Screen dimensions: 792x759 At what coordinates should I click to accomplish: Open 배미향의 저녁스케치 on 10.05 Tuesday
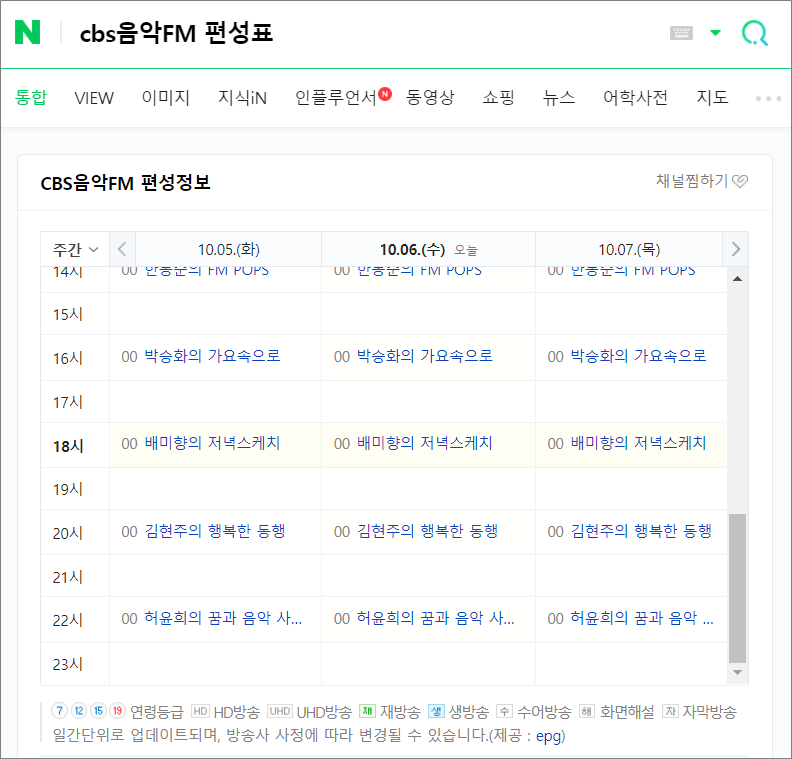click(x=212, y=443)
